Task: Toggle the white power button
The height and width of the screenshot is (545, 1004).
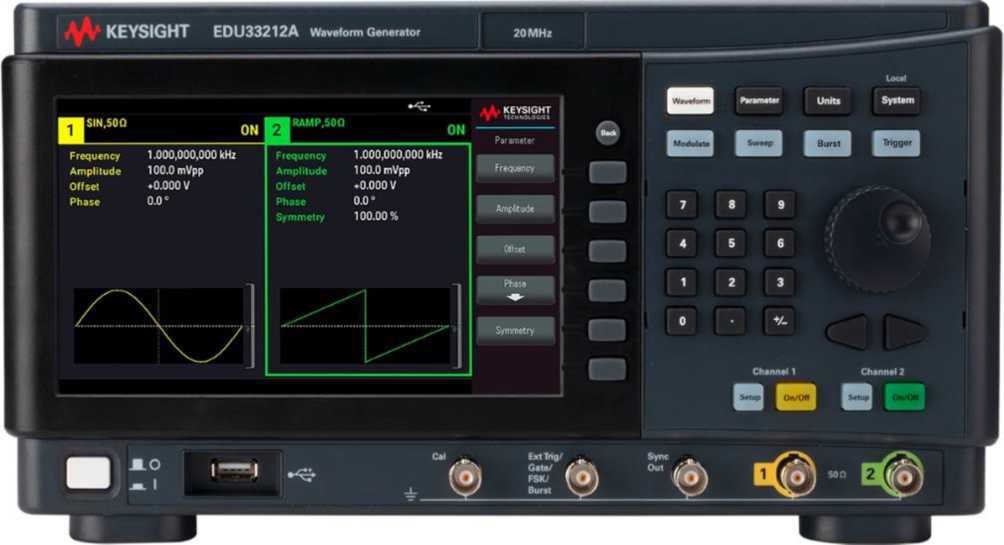Action: click(x=88, y=473)
